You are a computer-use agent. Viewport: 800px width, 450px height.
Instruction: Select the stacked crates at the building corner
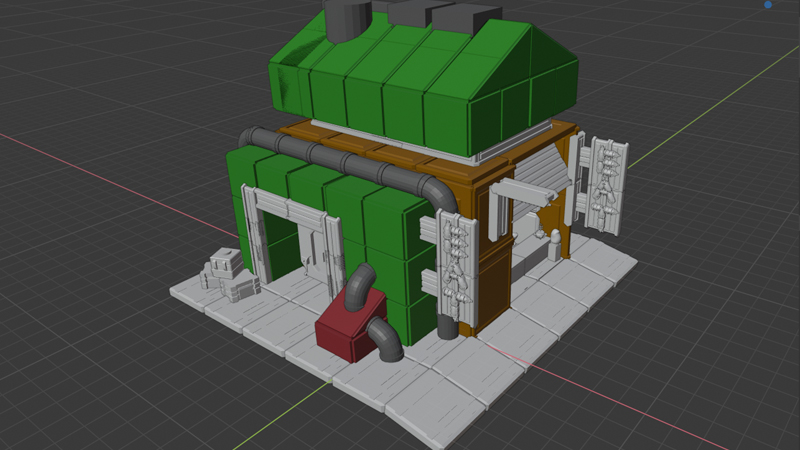pyautogui.click(x=230, y=276)
